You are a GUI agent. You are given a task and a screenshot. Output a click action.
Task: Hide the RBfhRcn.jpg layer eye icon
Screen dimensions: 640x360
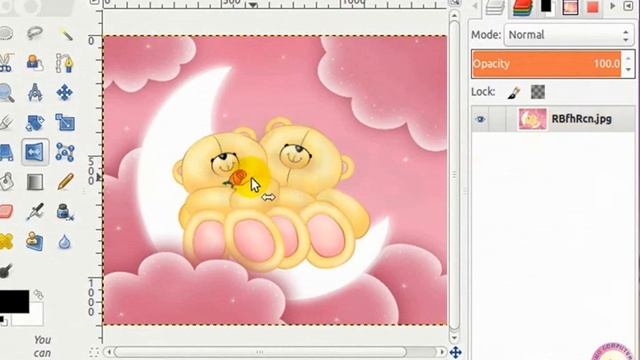480,119
